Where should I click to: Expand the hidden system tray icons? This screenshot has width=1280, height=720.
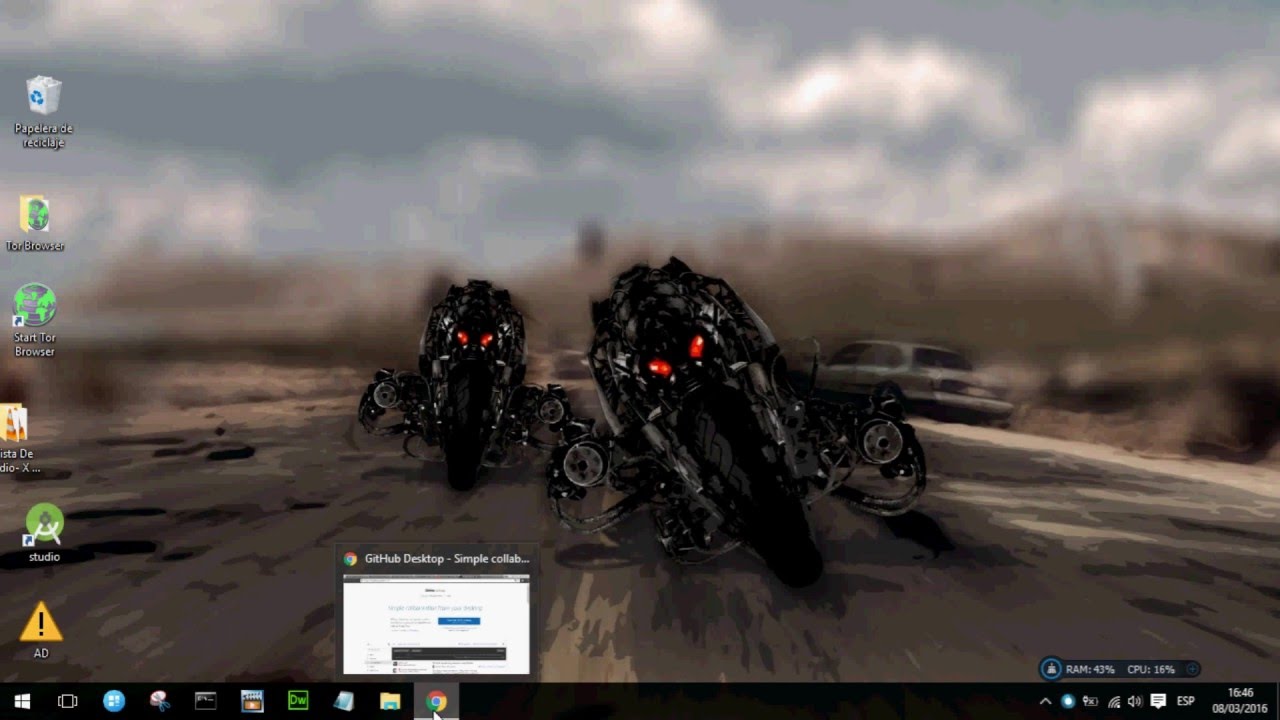[x=1046, y=701]
